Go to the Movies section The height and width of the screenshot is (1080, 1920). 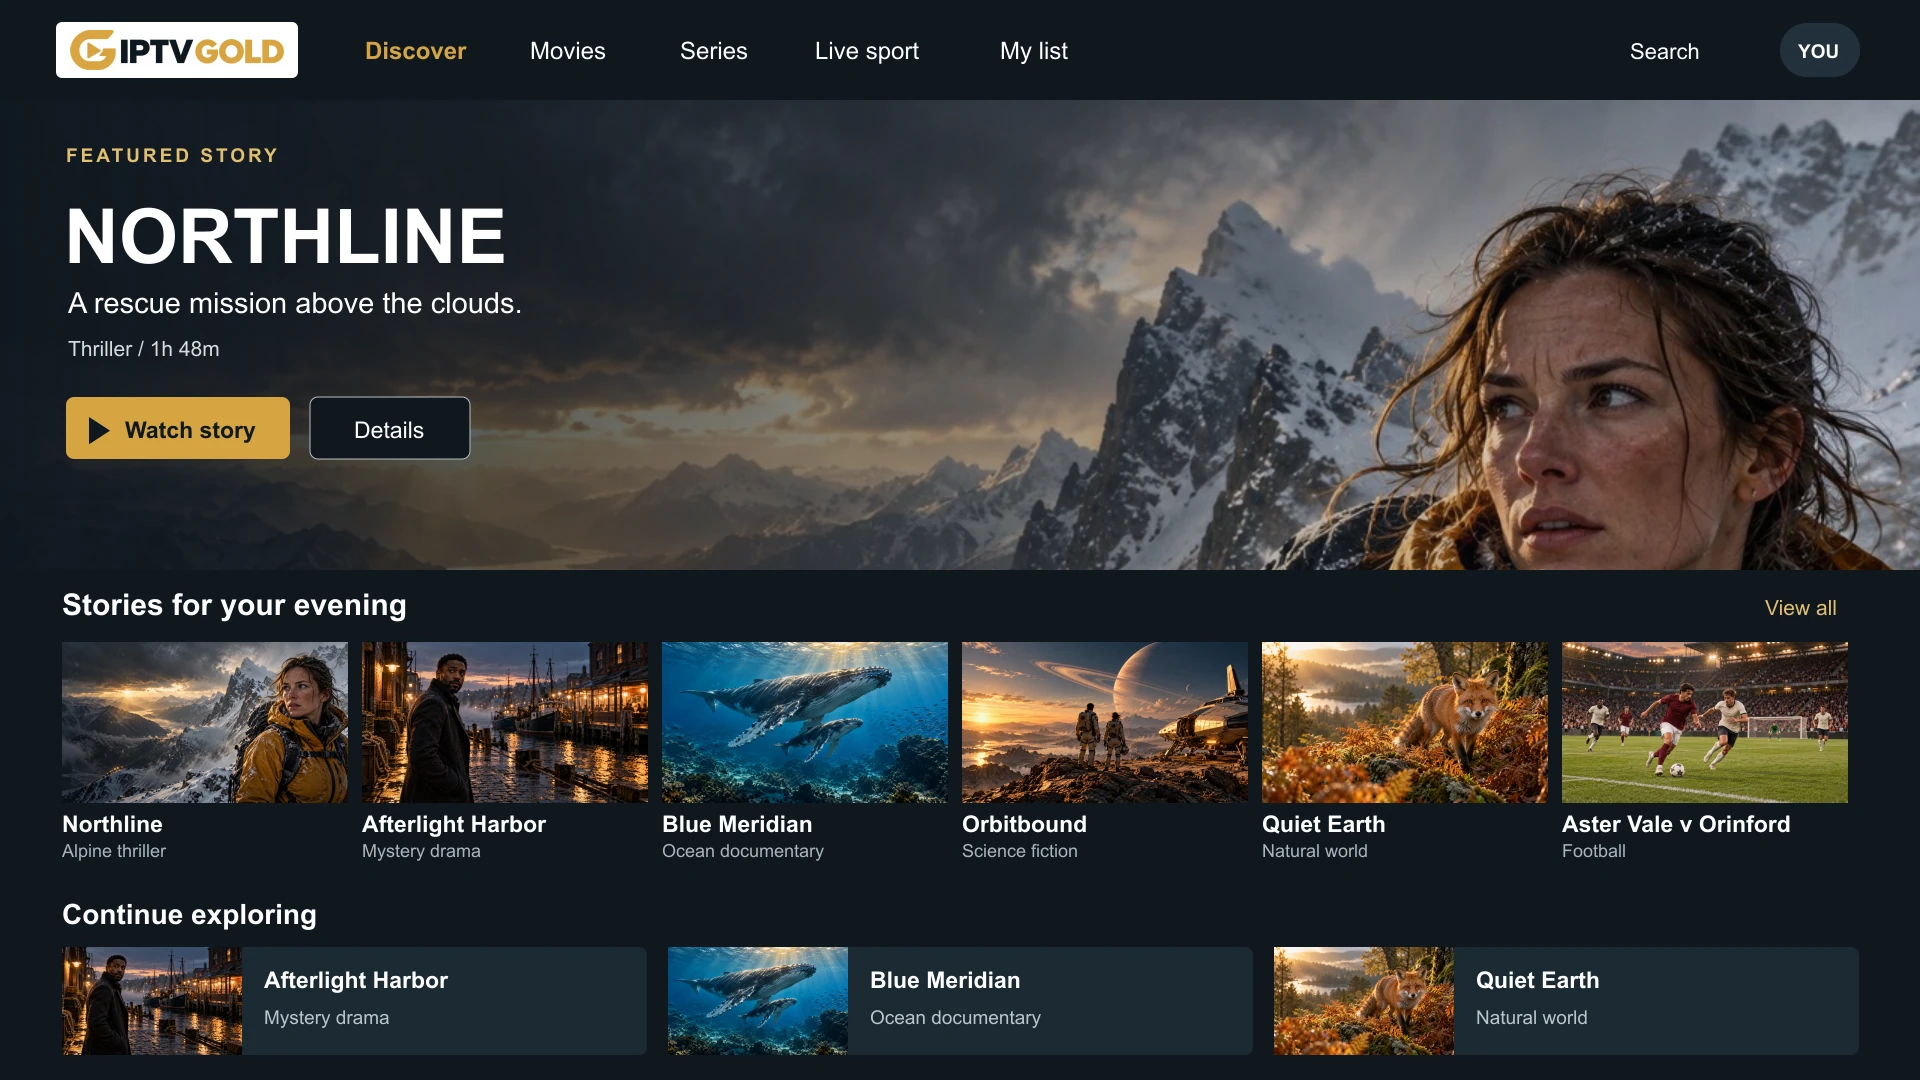click(568, 51)
